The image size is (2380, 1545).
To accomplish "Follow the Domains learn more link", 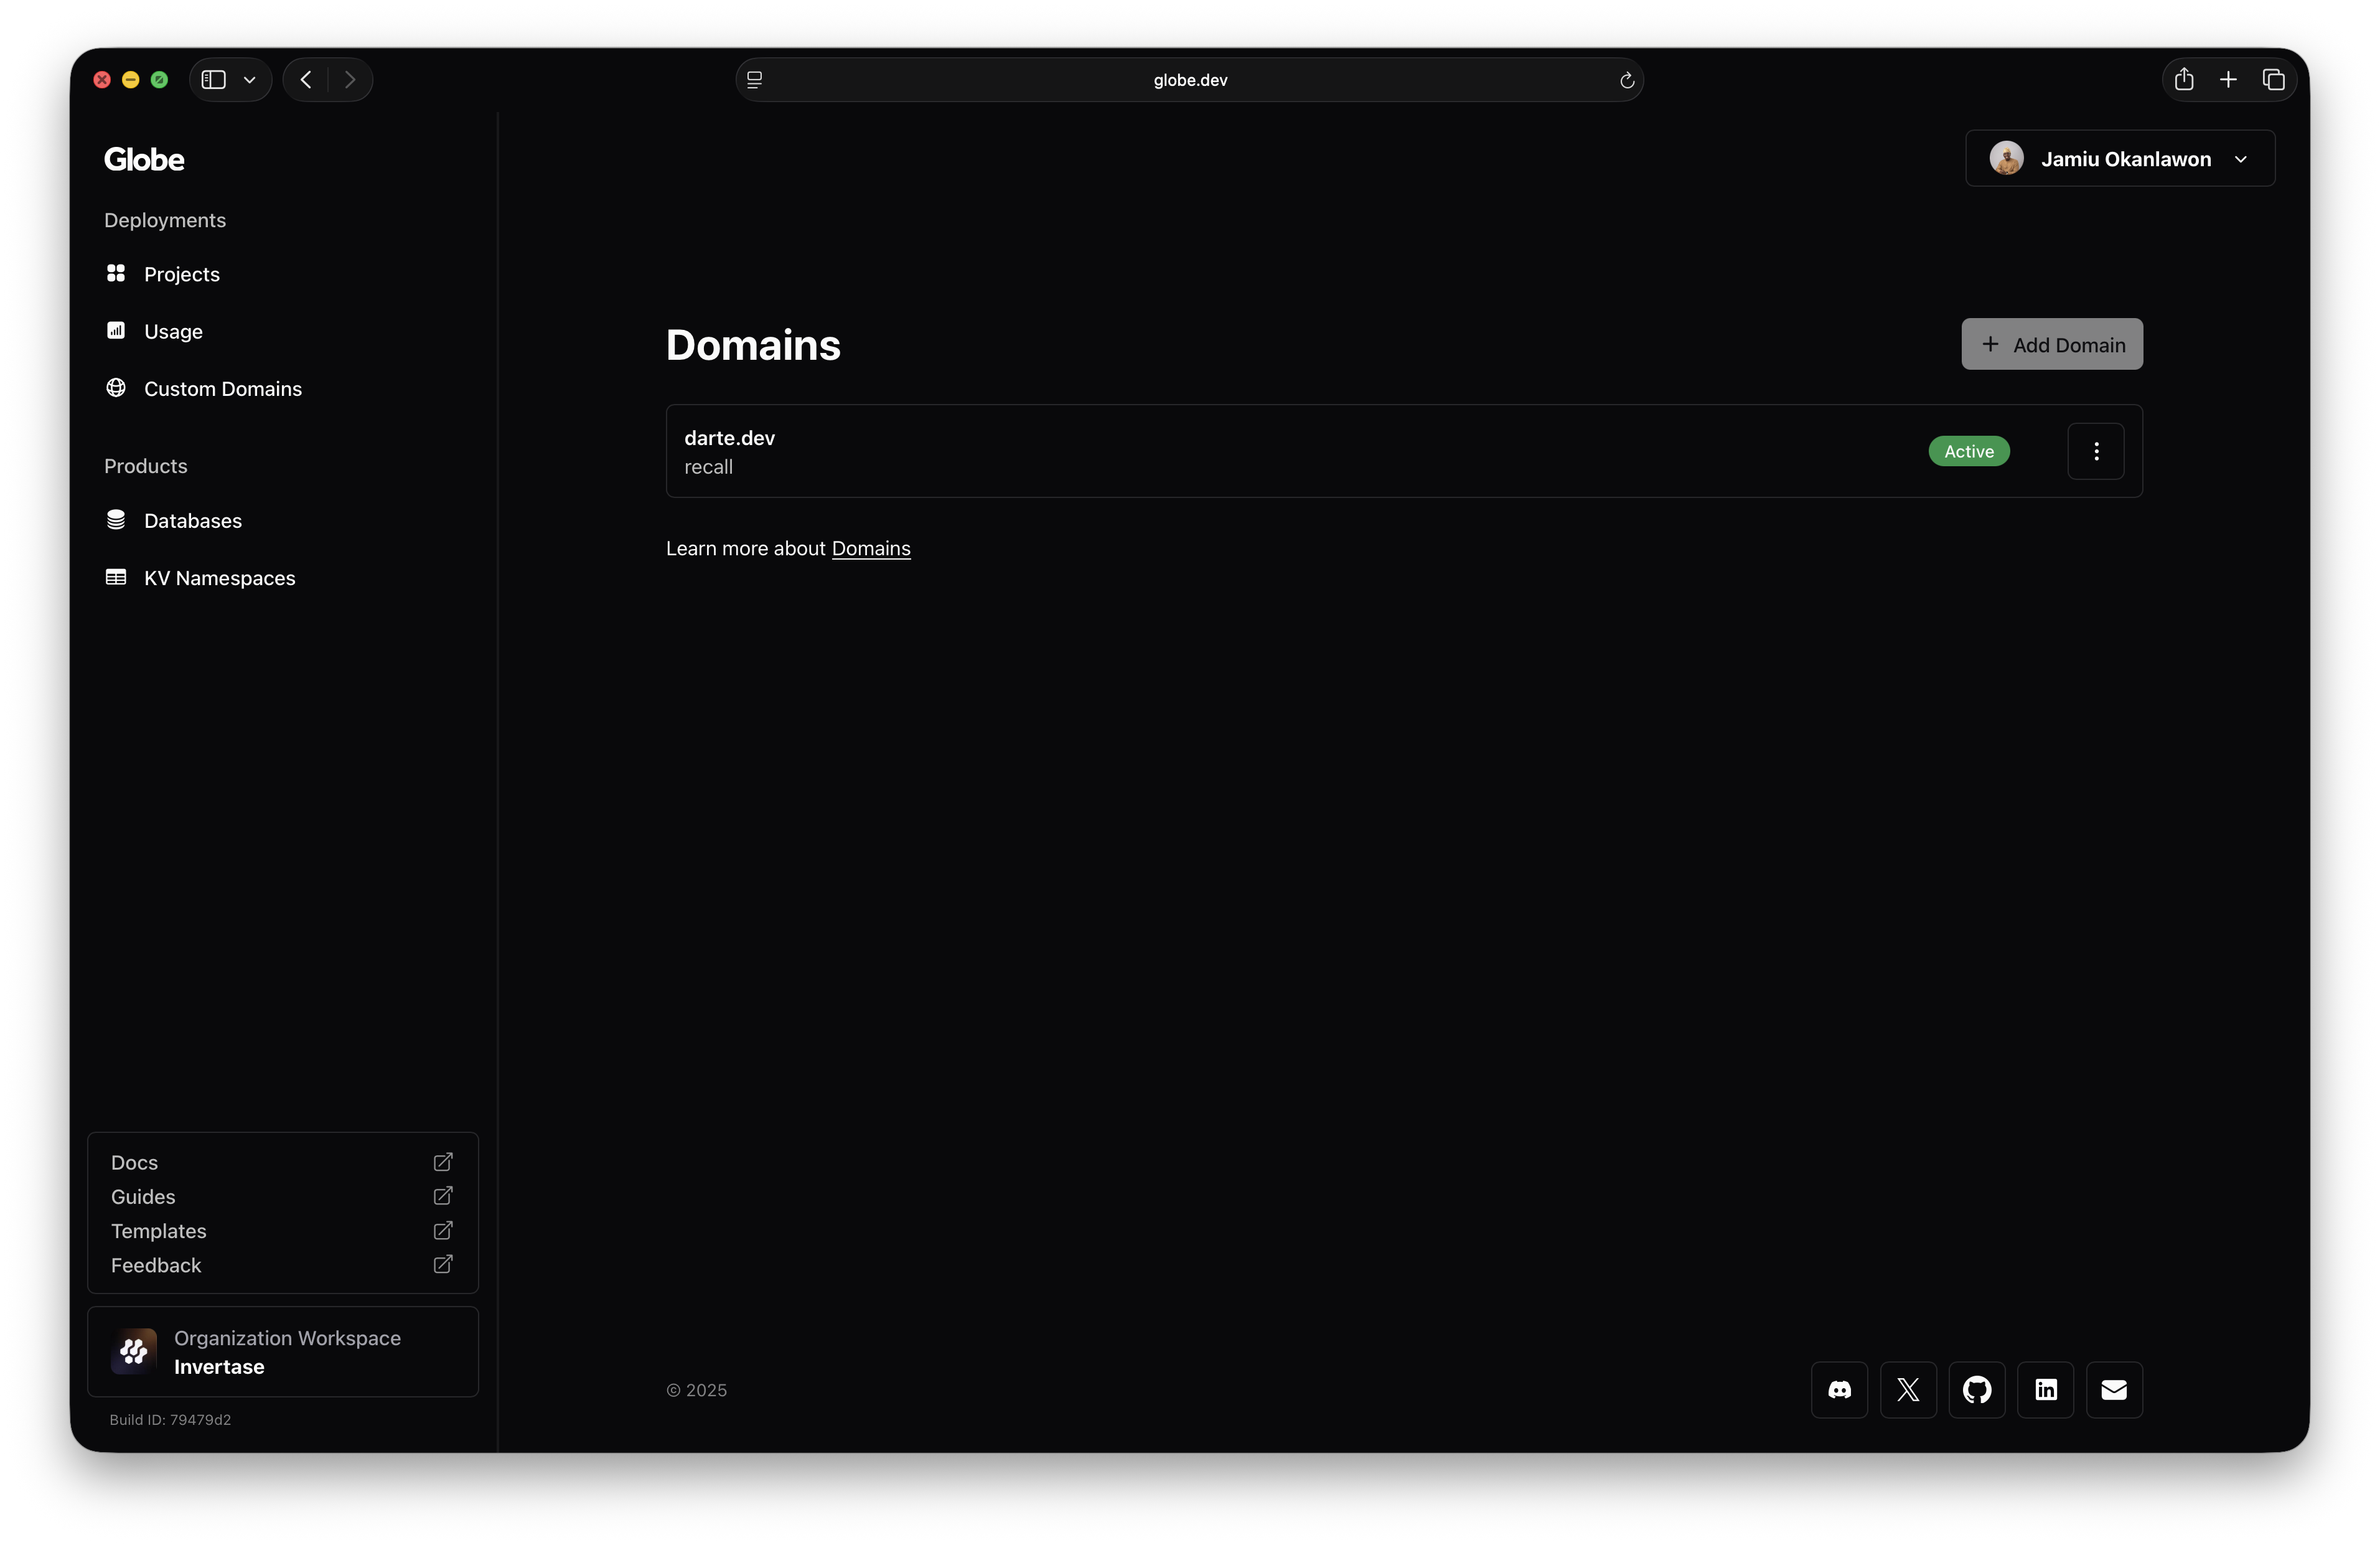I will pos(871,549).
